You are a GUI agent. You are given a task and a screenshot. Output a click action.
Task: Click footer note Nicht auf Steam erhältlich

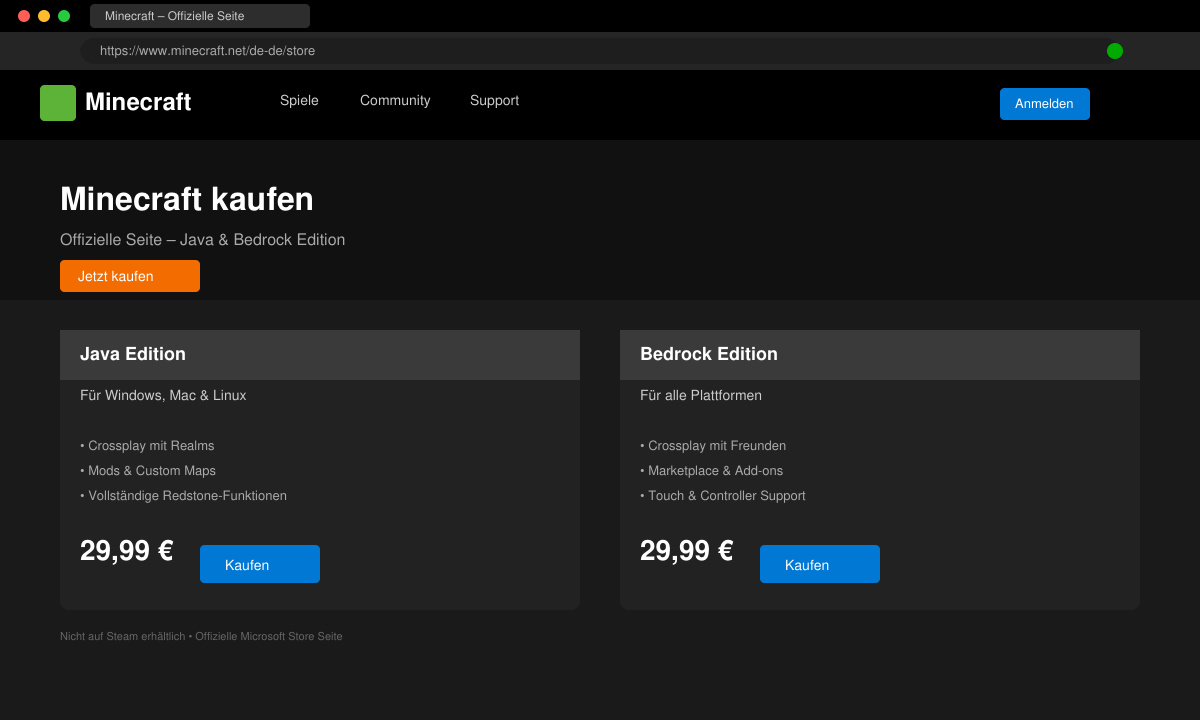pos(122,636)
